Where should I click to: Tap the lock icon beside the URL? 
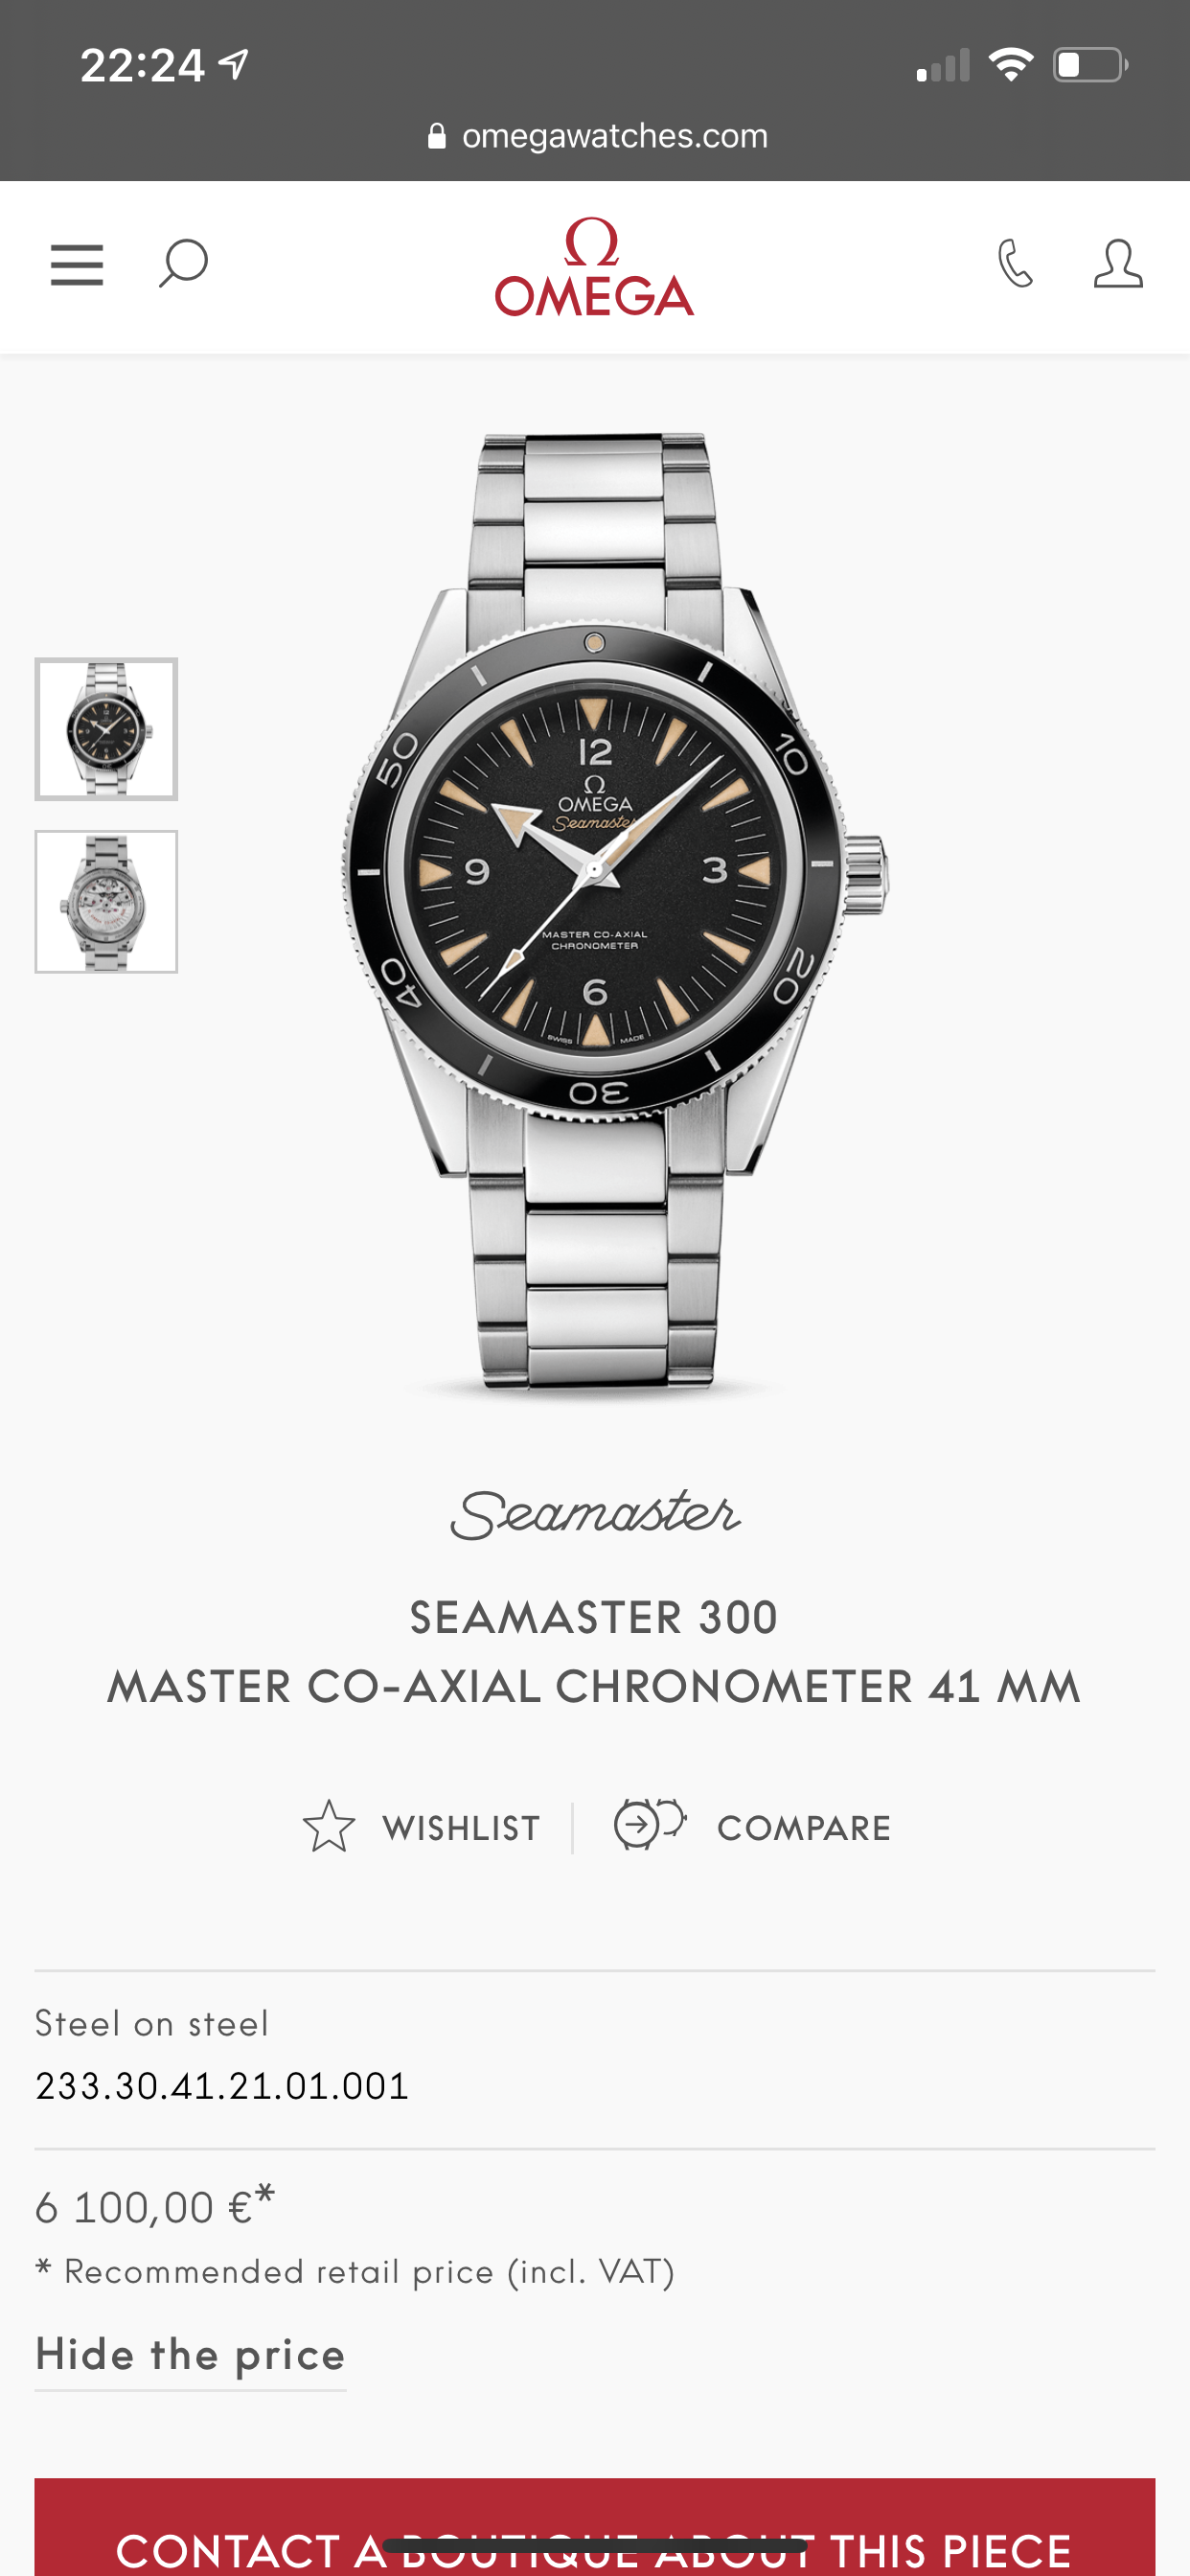(437, 136)
